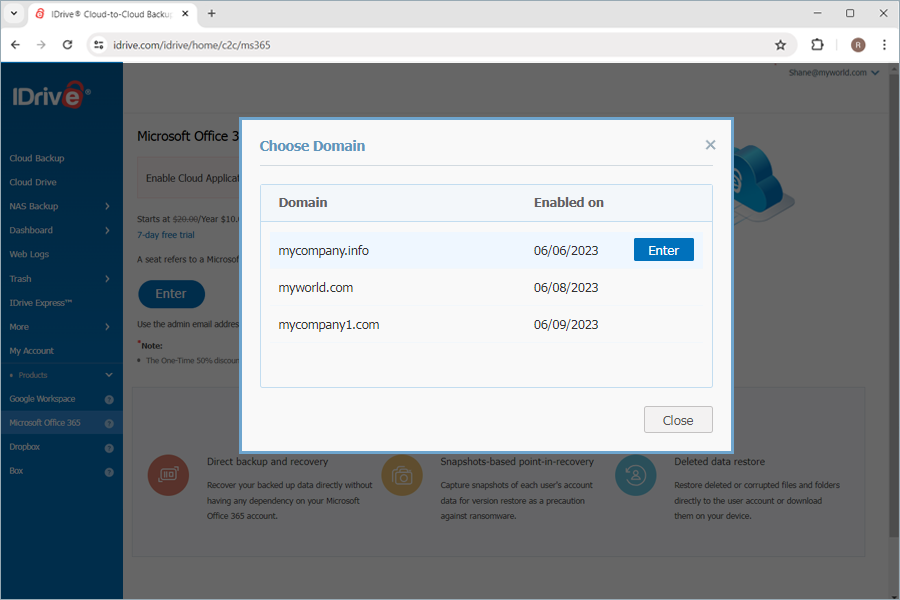900x600 pixels.
Task: Click the Enabled on column header
Action: click(x=568, y=203)
